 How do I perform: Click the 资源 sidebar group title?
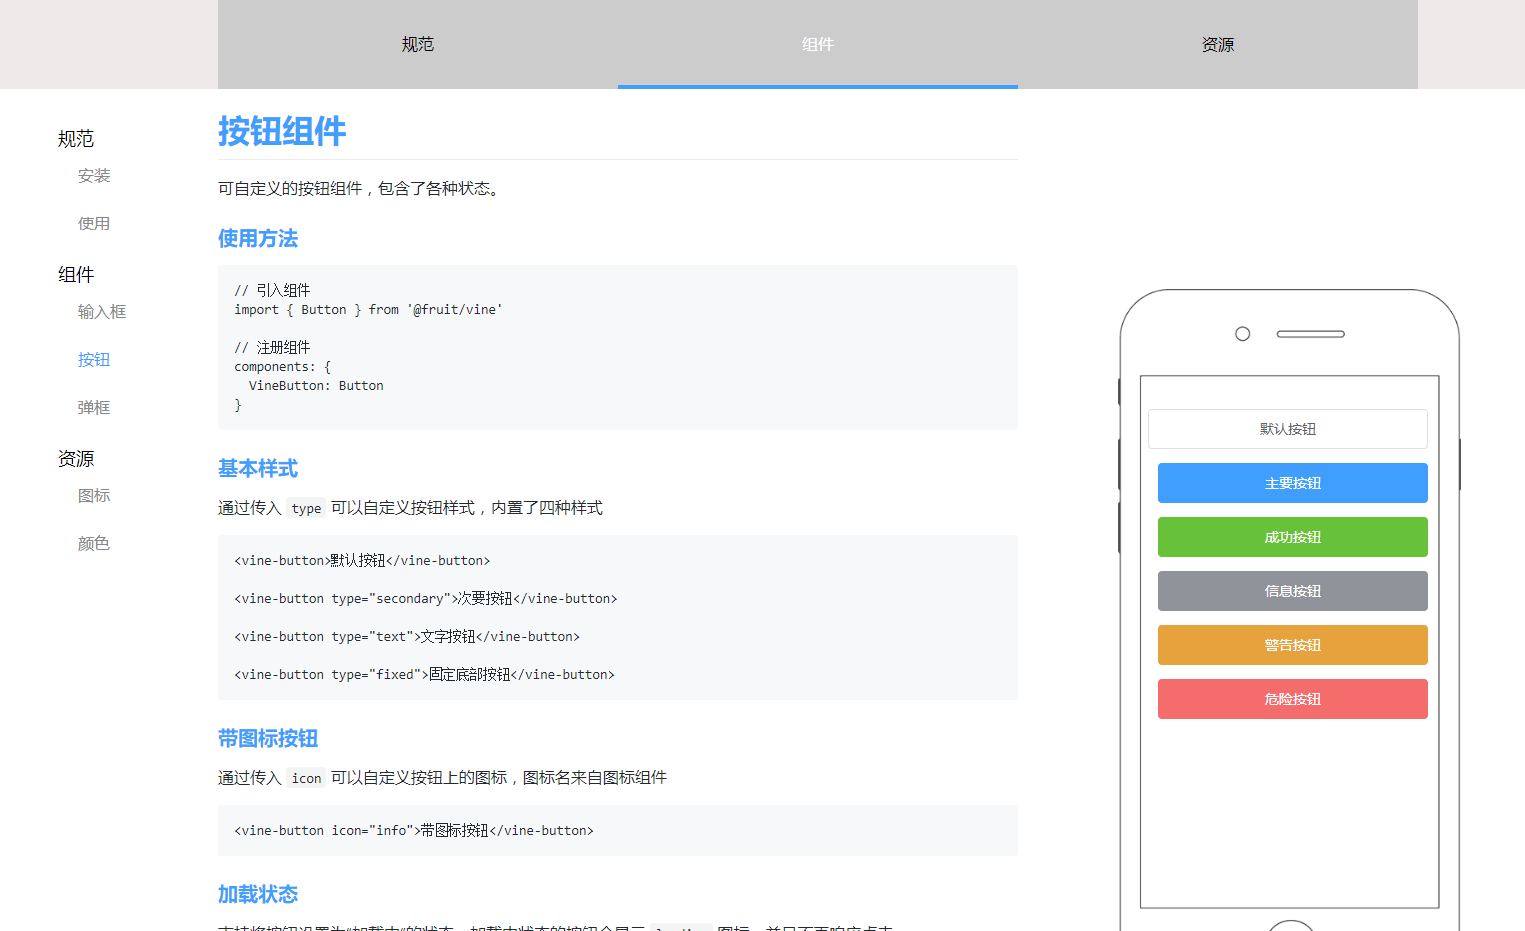click(x=76, y=459)
